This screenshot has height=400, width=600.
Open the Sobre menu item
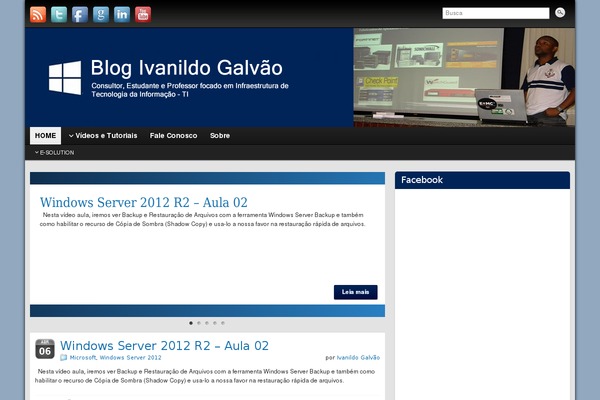(x=220, y=136)
